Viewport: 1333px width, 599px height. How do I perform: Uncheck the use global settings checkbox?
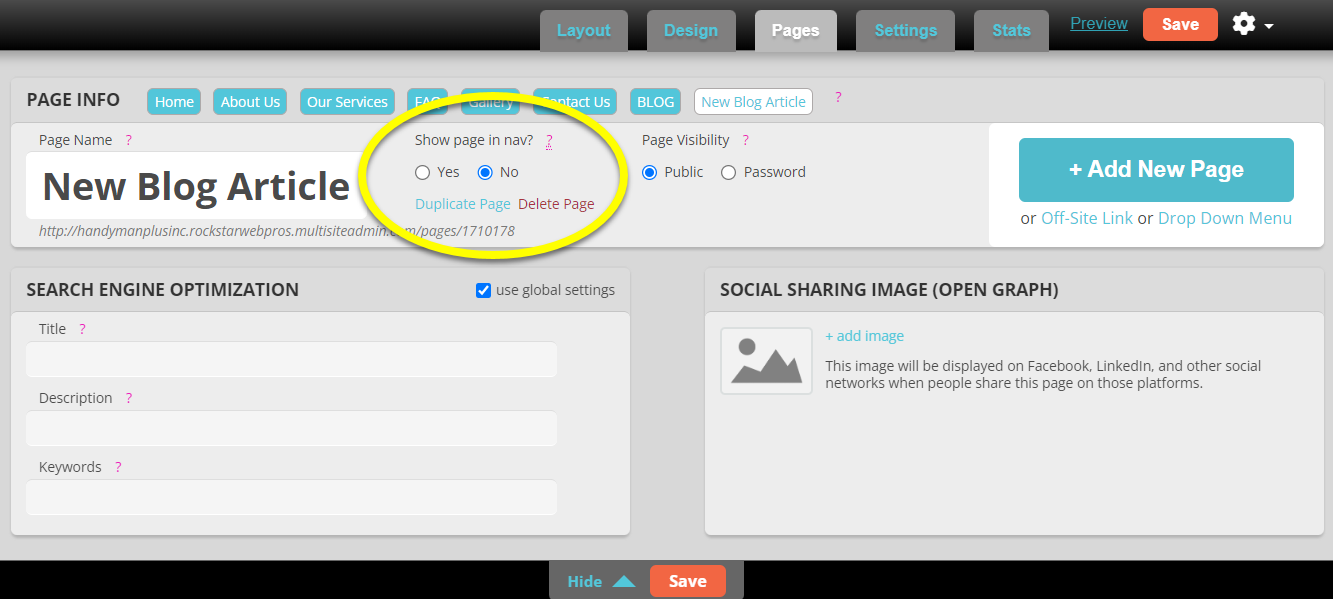coord(483,289)
